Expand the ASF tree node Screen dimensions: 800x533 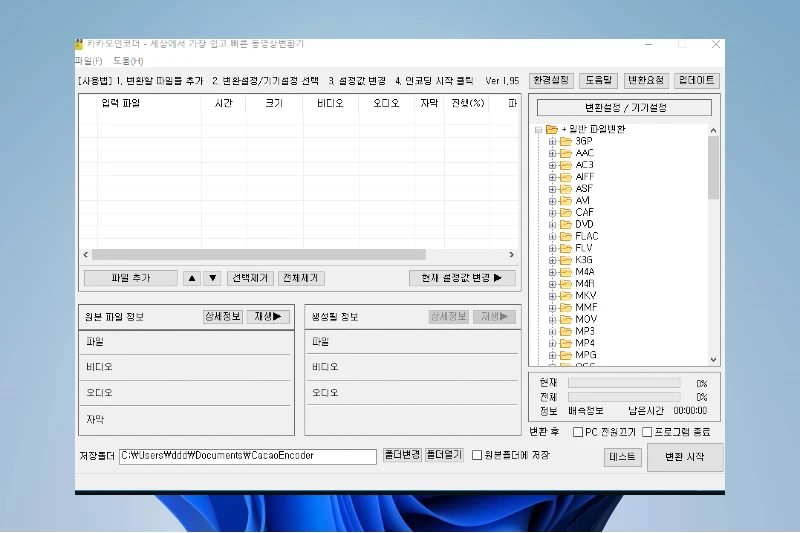[x=552, y=189]
